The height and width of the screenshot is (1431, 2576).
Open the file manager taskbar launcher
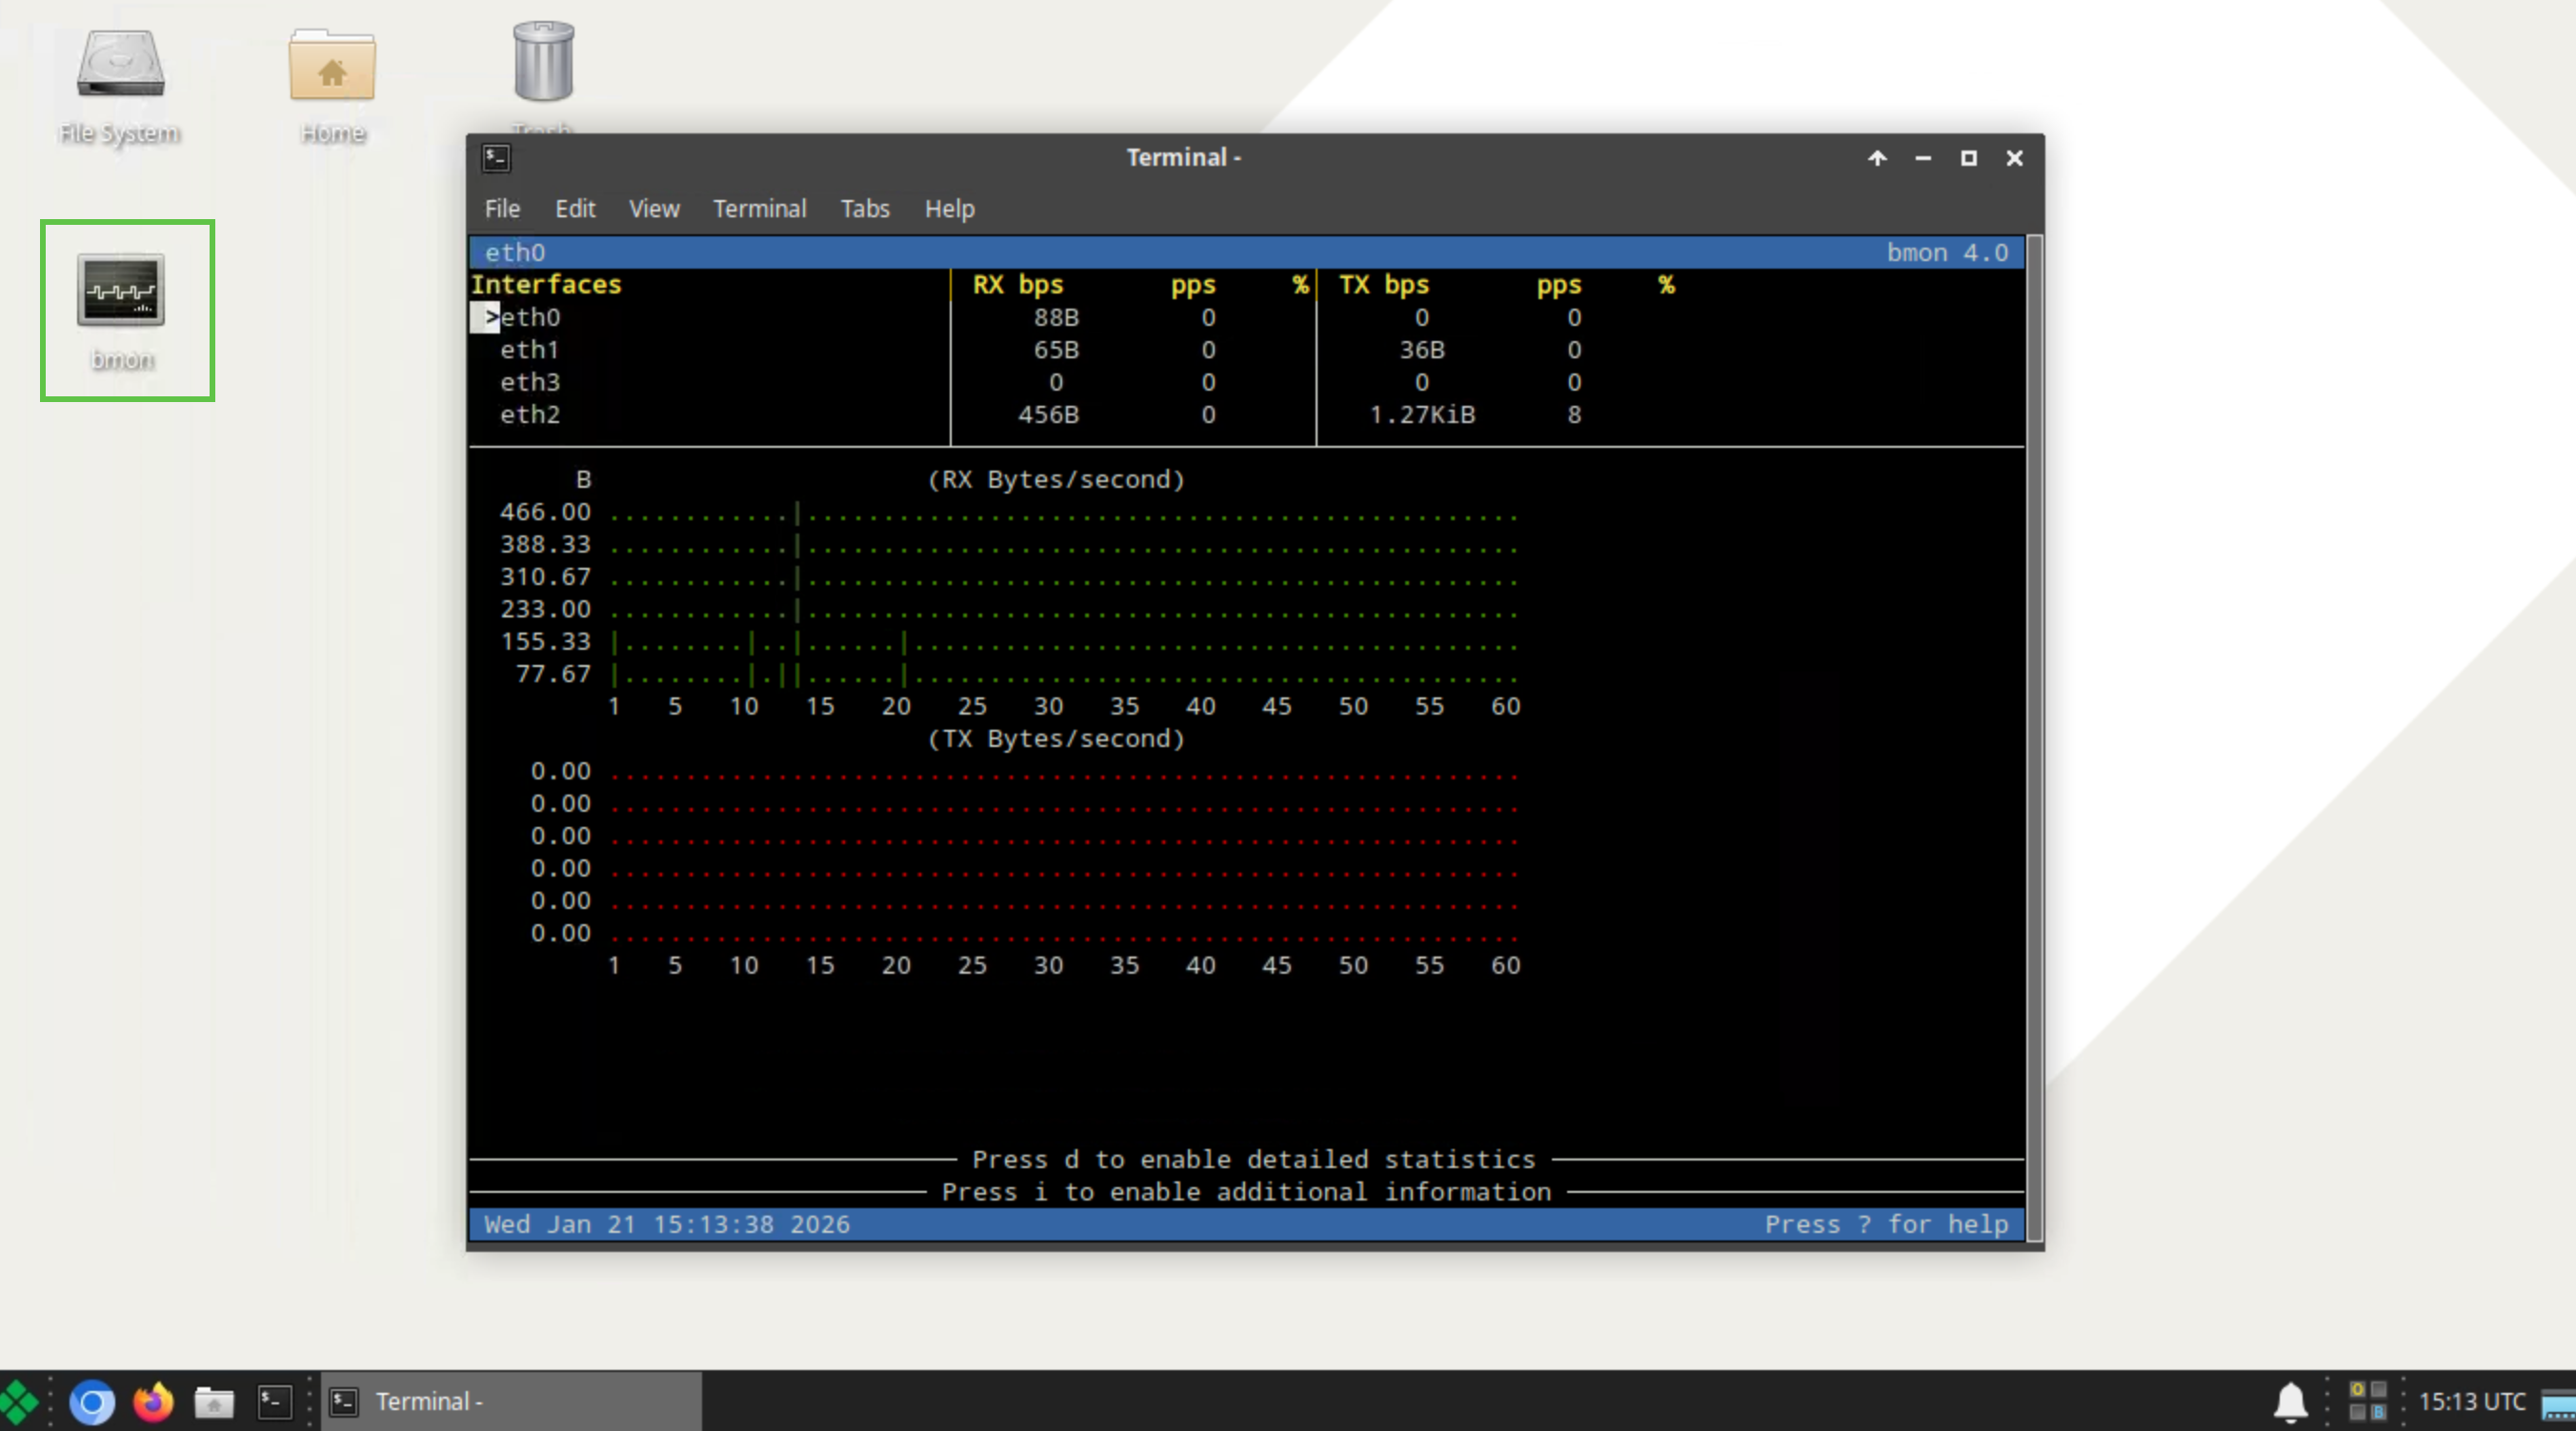click(x=213, y=1401)
